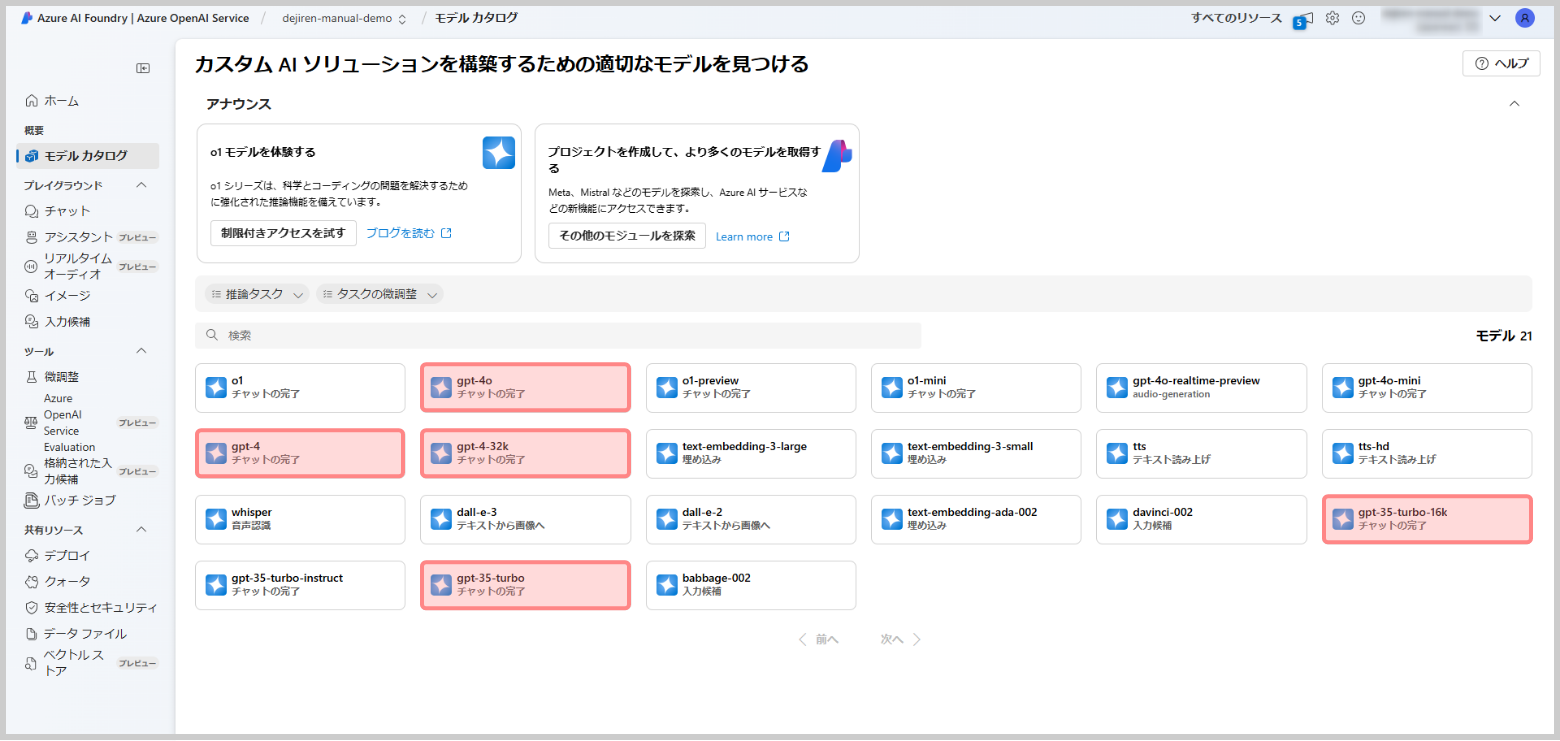
Task: Click the o1 model card icon
Action: 216,387
